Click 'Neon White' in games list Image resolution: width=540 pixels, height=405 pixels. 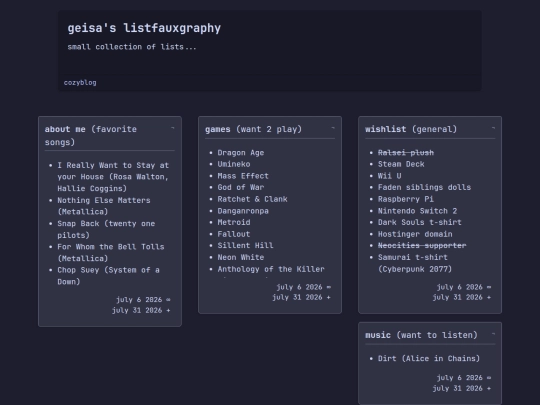pyautogui.click(x=241, y=257)
